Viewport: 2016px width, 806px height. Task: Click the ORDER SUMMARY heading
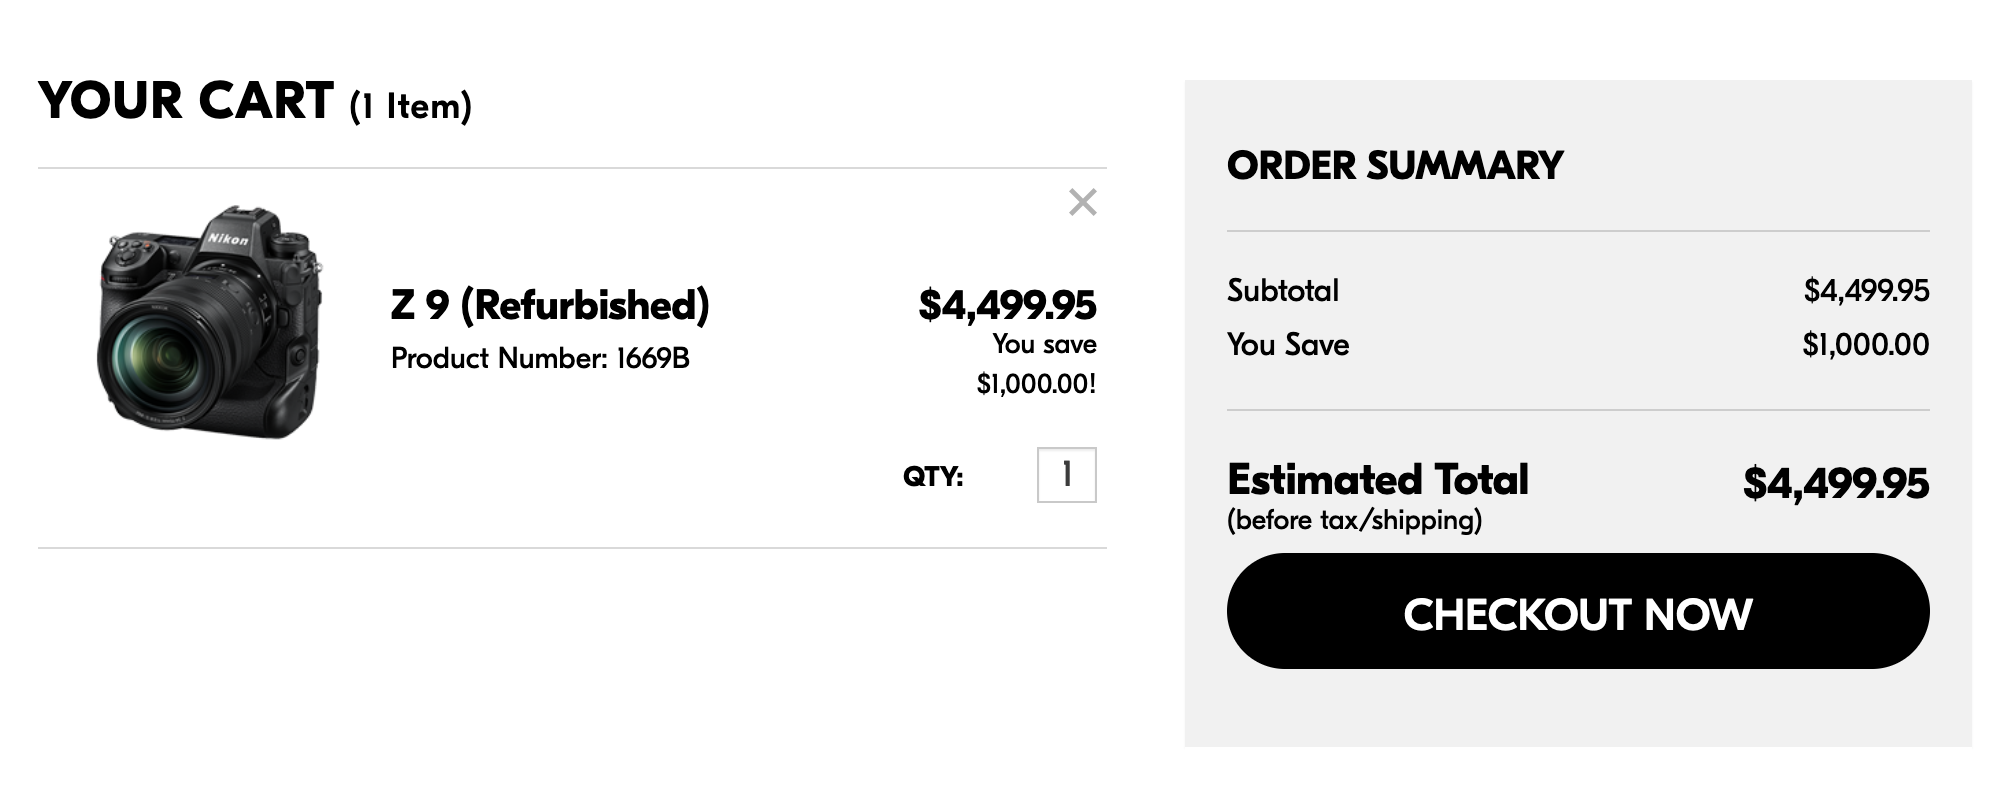click(x=1394, y=165)
